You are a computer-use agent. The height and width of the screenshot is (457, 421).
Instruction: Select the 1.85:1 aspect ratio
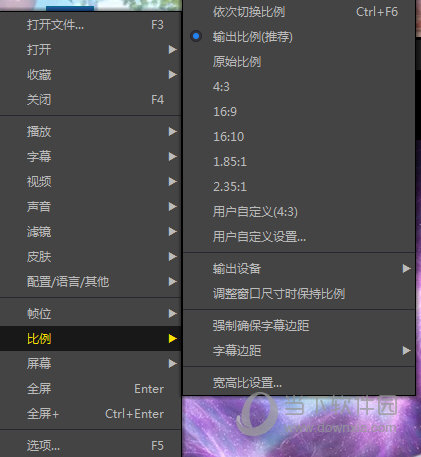pyautogui.click(x=299, y=162)
